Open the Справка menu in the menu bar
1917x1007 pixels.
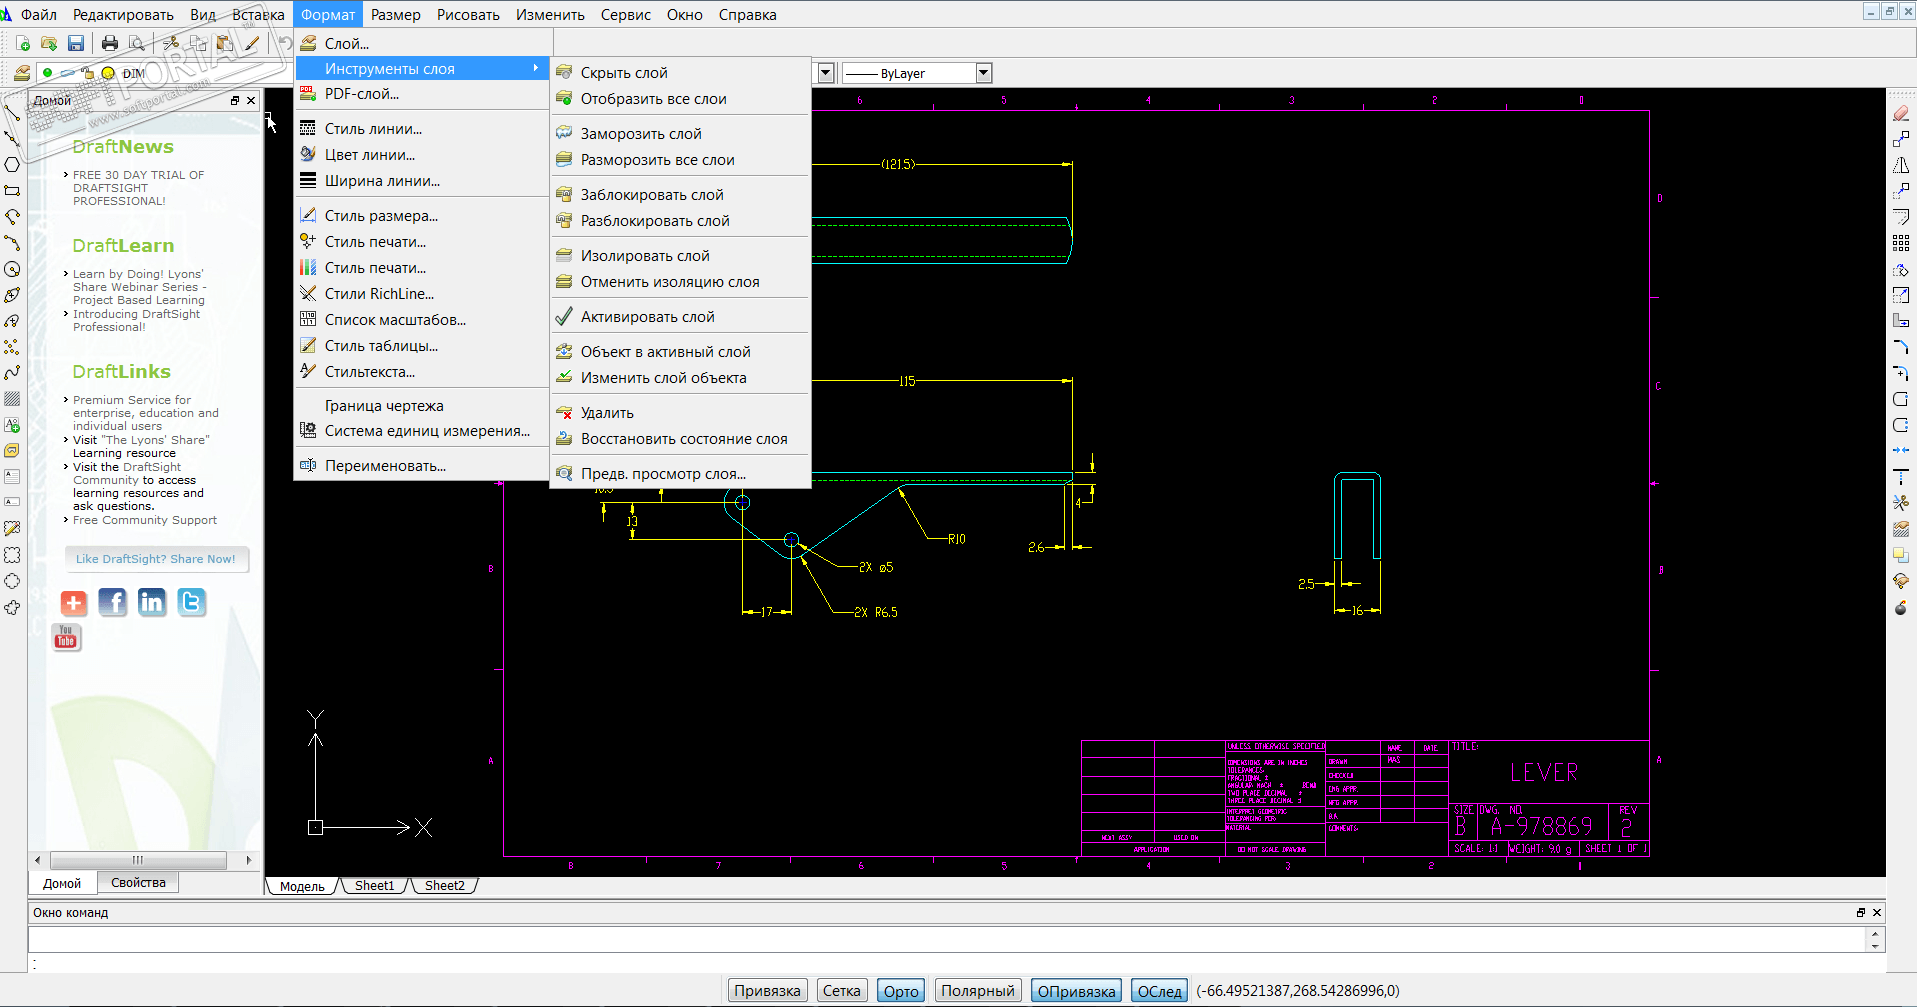[747, 14]
